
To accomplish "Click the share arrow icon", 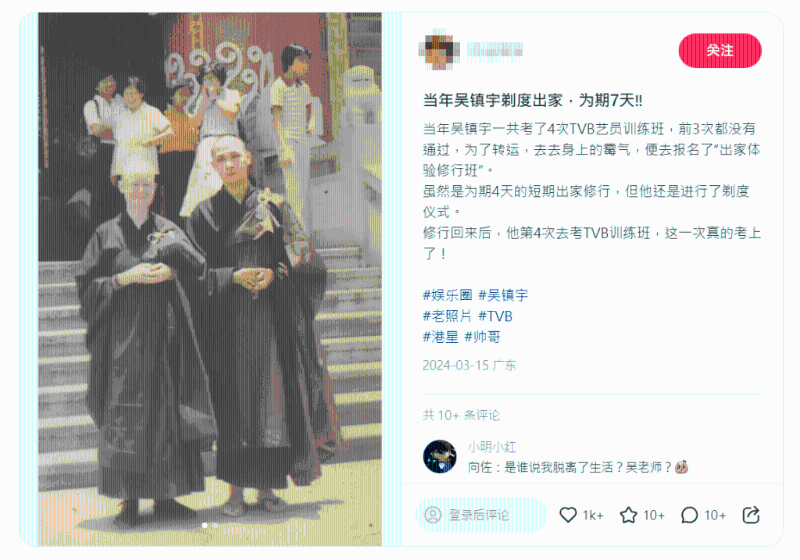I will click(751, 515).
